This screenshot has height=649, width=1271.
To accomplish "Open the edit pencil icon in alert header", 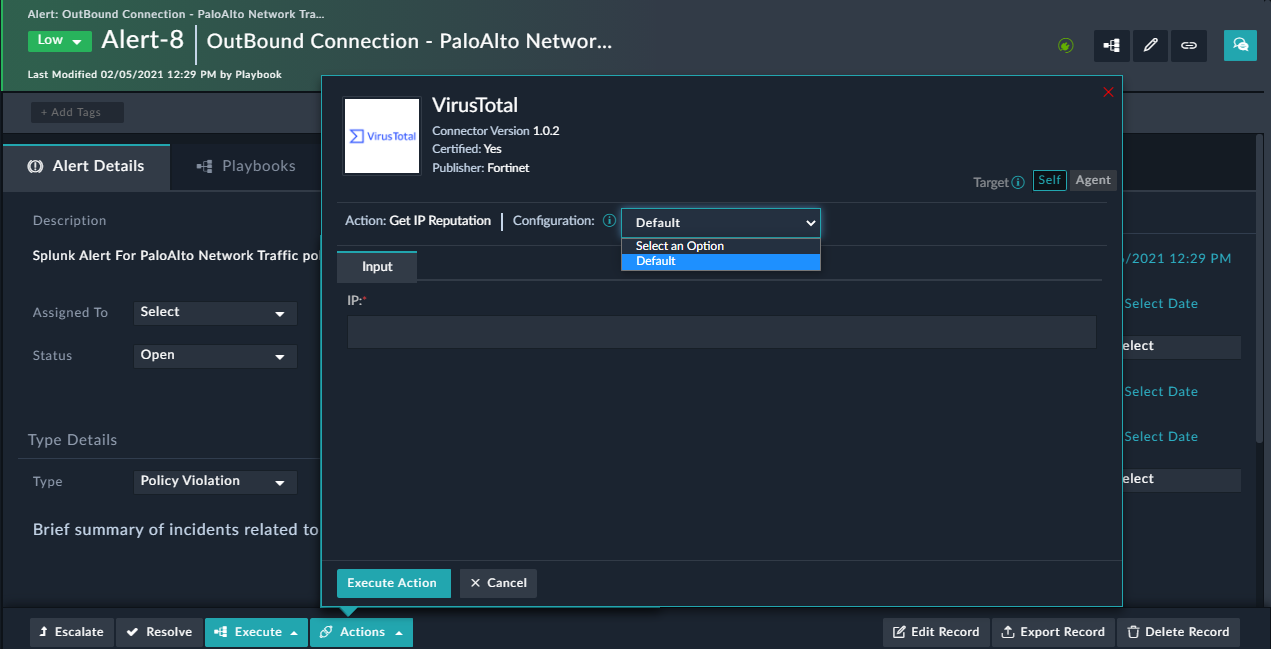I will click(x=1149, y=45).
